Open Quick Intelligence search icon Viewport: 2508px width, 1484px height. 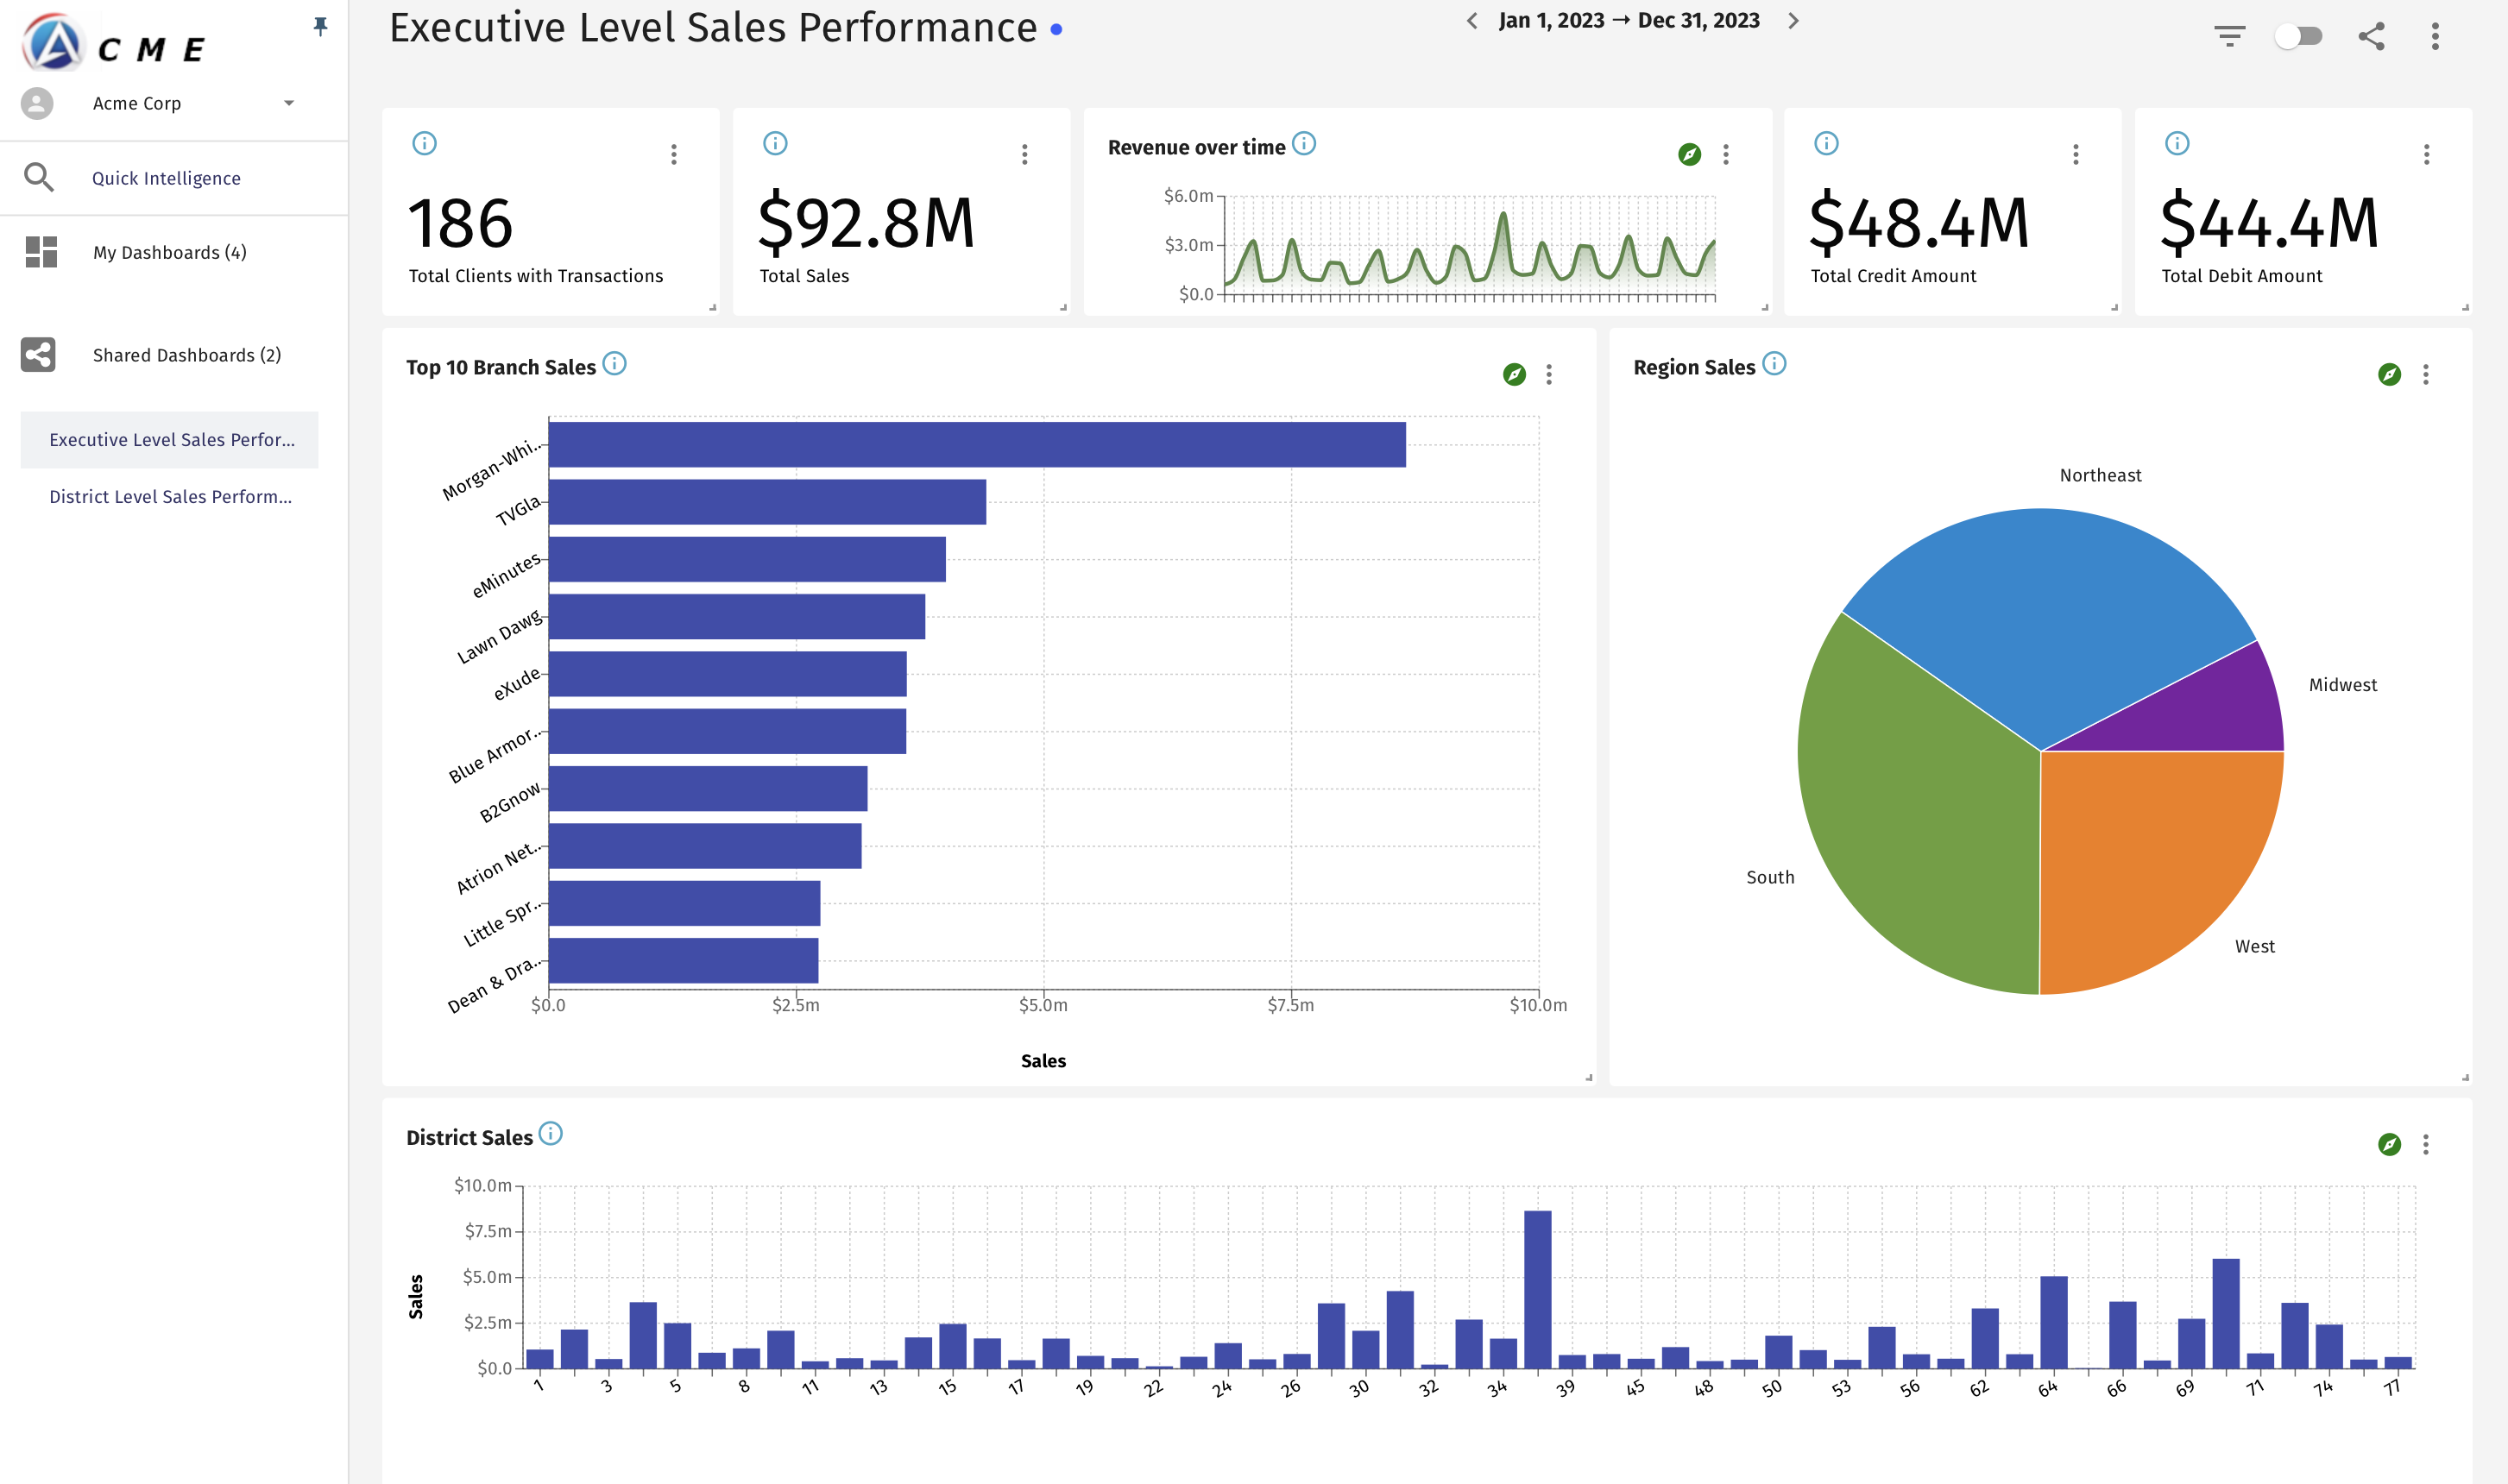click(x=39, y=178)
